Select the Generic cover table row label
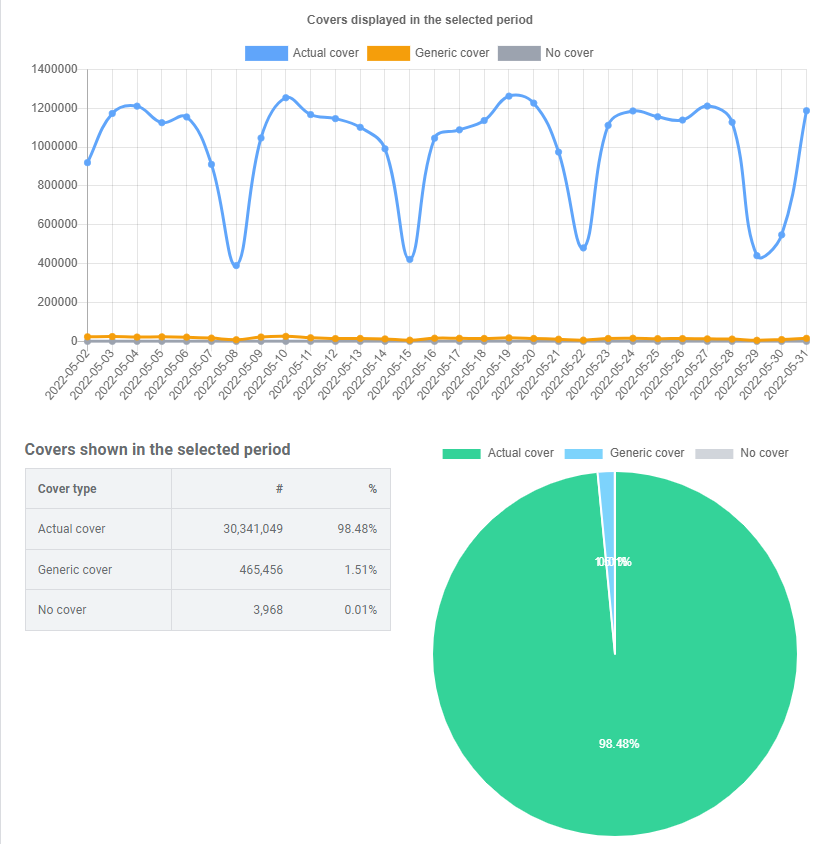839x845 pixels. click(x=75, y=570)
